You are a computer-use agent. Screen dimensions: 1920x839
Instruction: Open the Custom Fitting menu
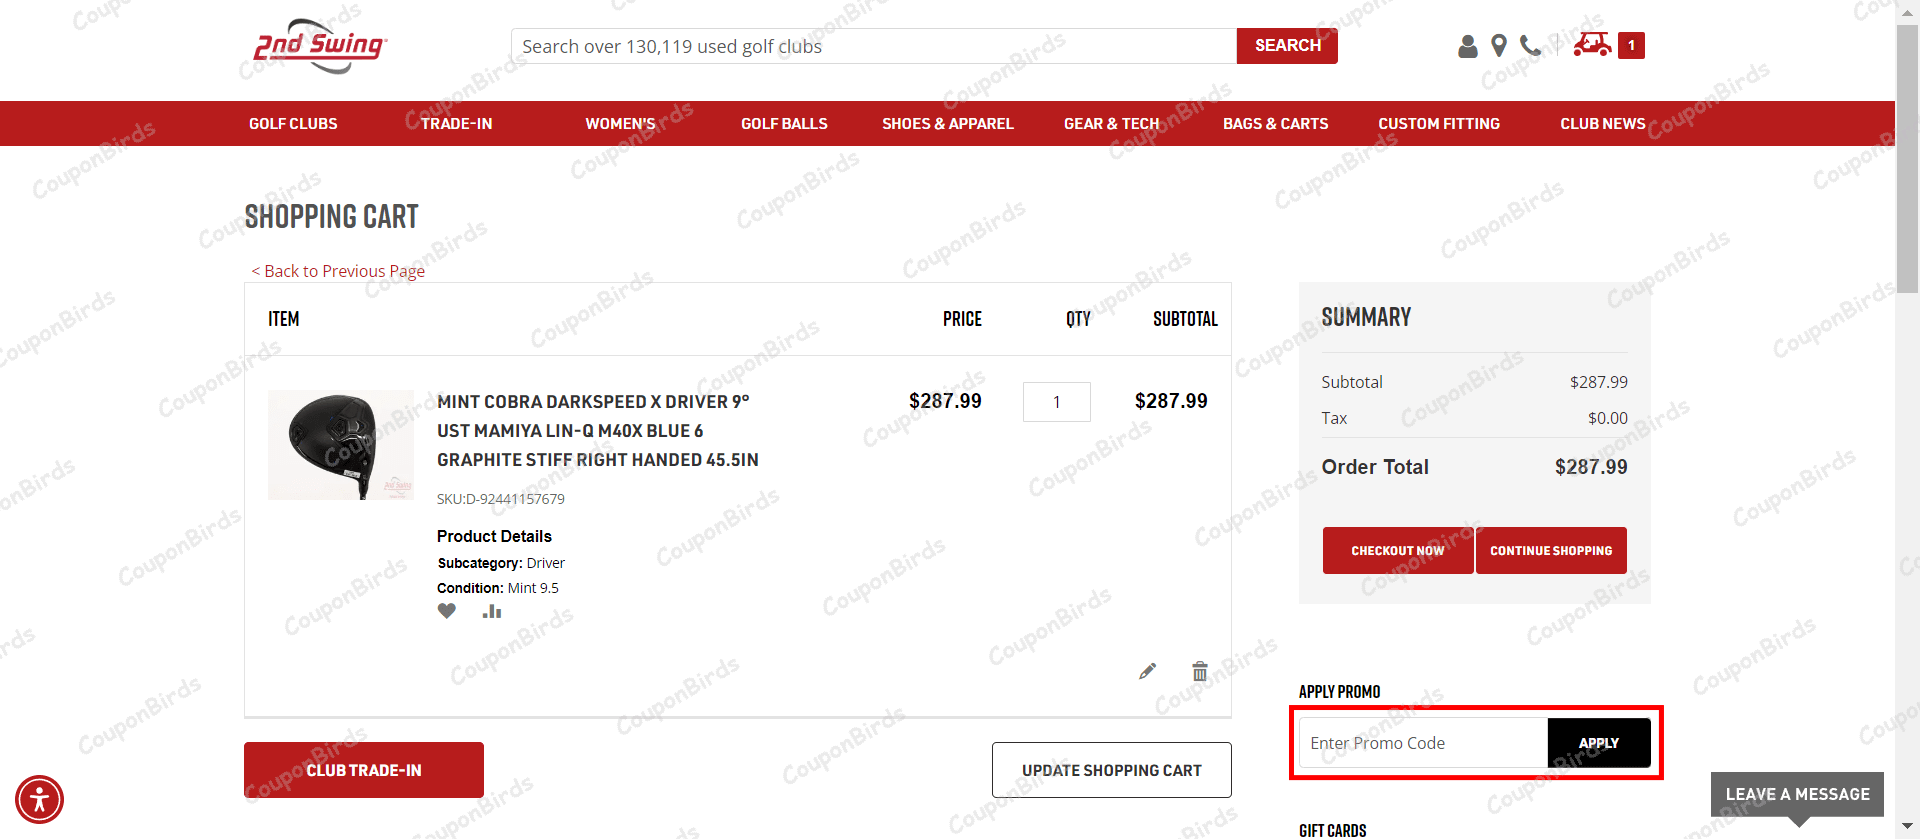[1439, 124]
